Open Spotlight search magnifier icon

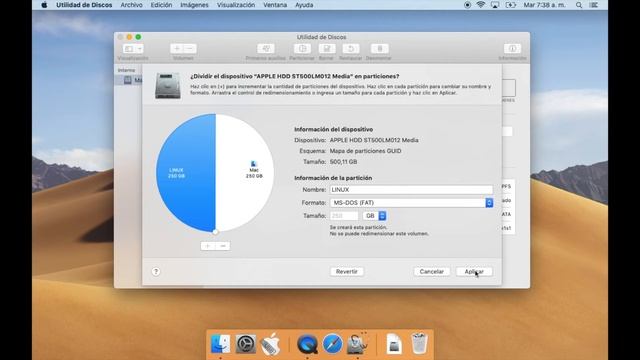tap(579, 5)
